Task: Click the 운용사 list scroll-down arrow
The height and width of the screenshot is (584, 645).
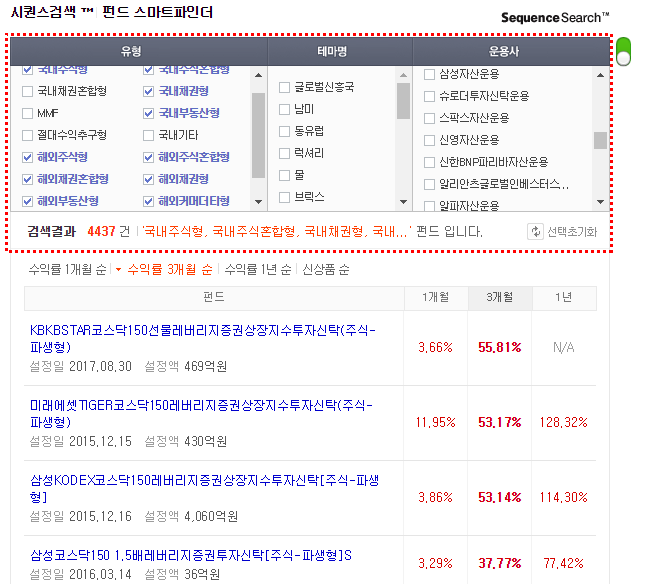Action: (601, 202)
